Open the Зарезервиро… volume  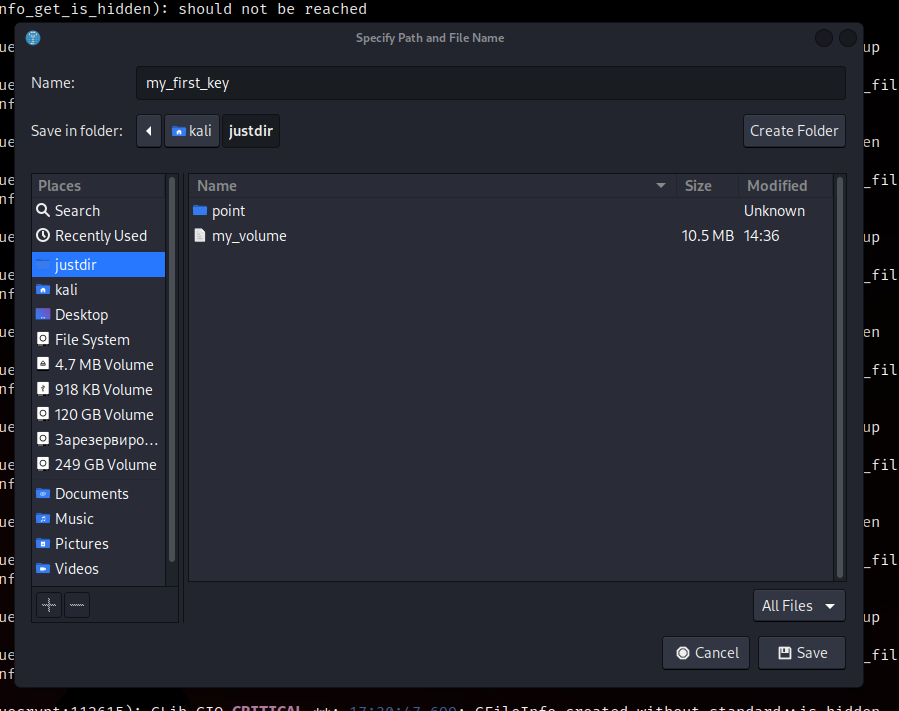coord(98,440)
